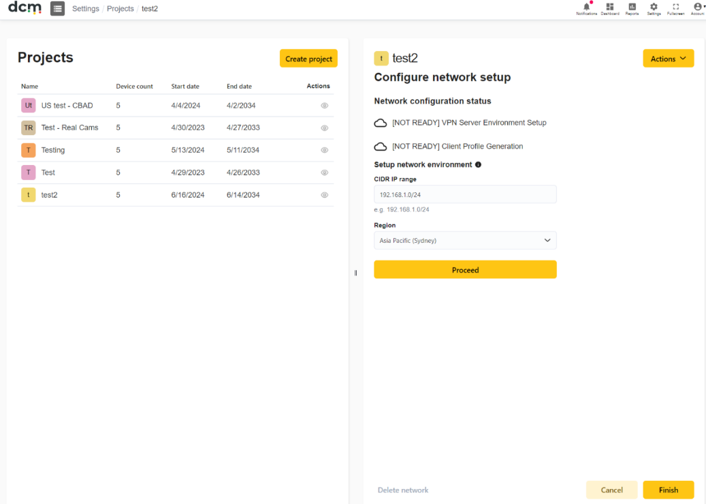Toggle the Fullscreen icon
The width and height of the screenshot is (706, 504).
pyautogui.click(x=675, y=8)
